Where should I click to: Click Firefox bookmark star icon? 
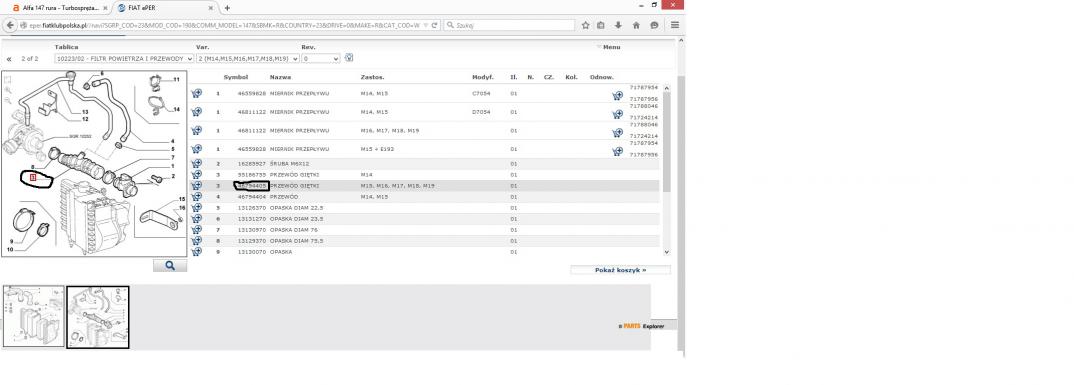click(586, 25)
